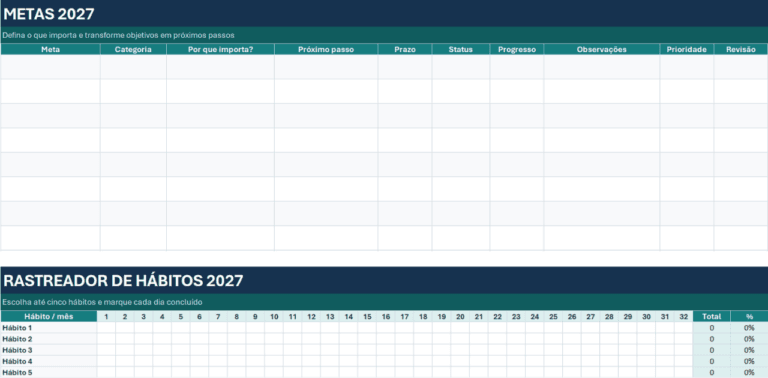Screen dimensions: 768x378
Task: Select the METAS 2027 title cell
Action: pos(384,13)
